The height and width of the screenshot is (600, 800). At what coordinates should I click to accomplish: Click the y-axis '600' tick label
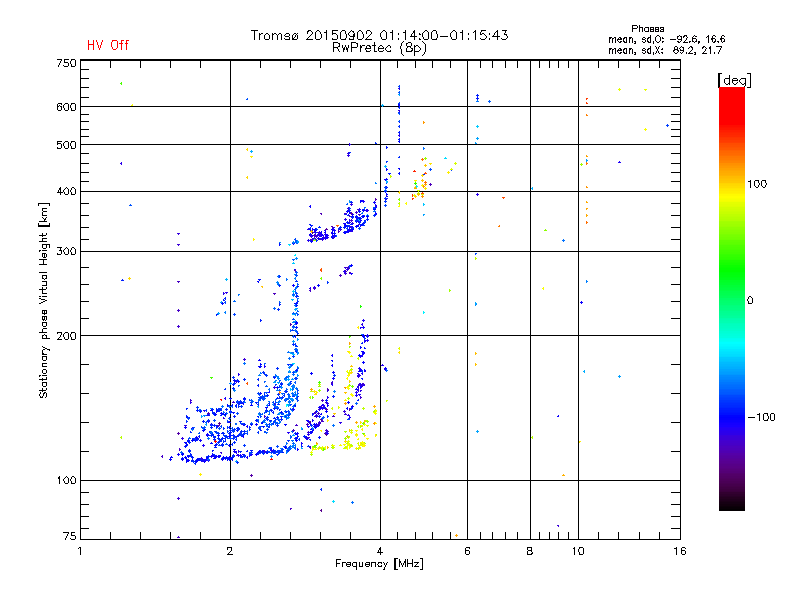click(x=66, y=107)
